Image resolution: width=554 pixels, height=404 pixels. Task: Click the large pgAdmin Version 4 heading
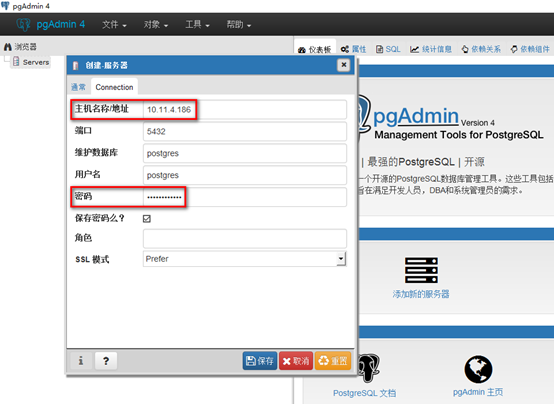pyautogui.click(x=434, y=116)
